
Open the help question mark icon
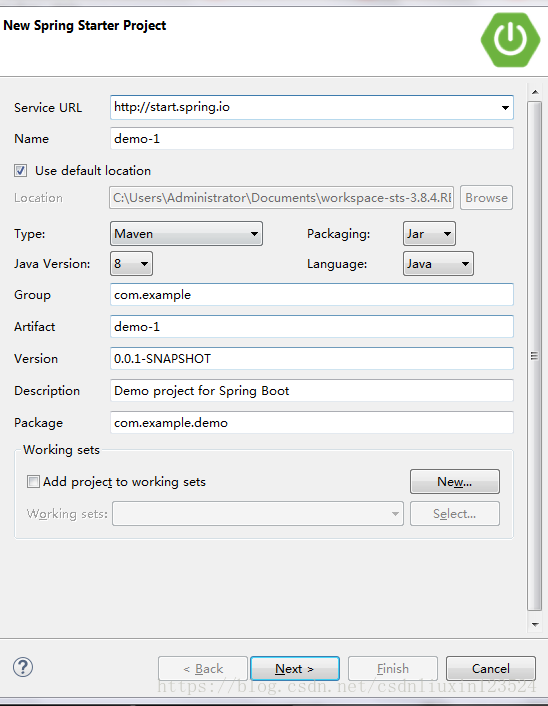[23, 667]
